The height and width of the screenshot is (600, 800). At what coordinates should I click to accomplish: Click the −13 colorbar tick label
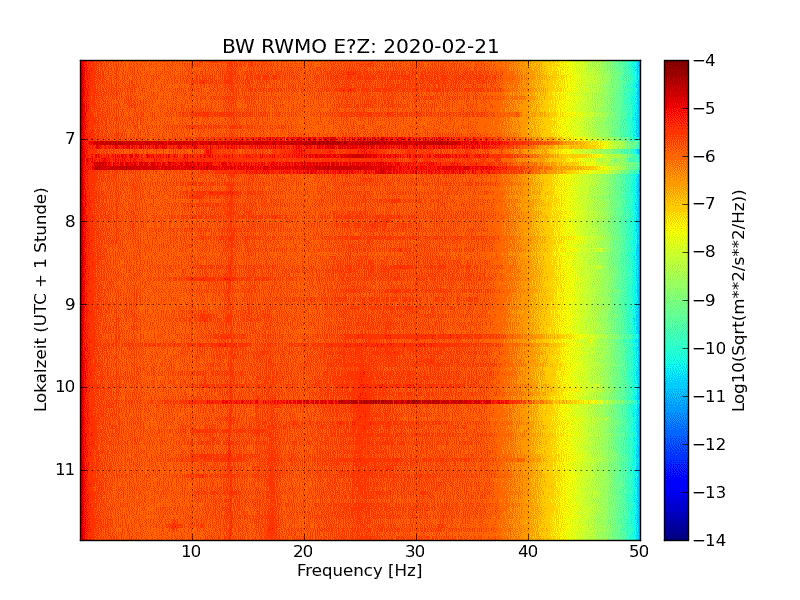(x=710, y=492)
